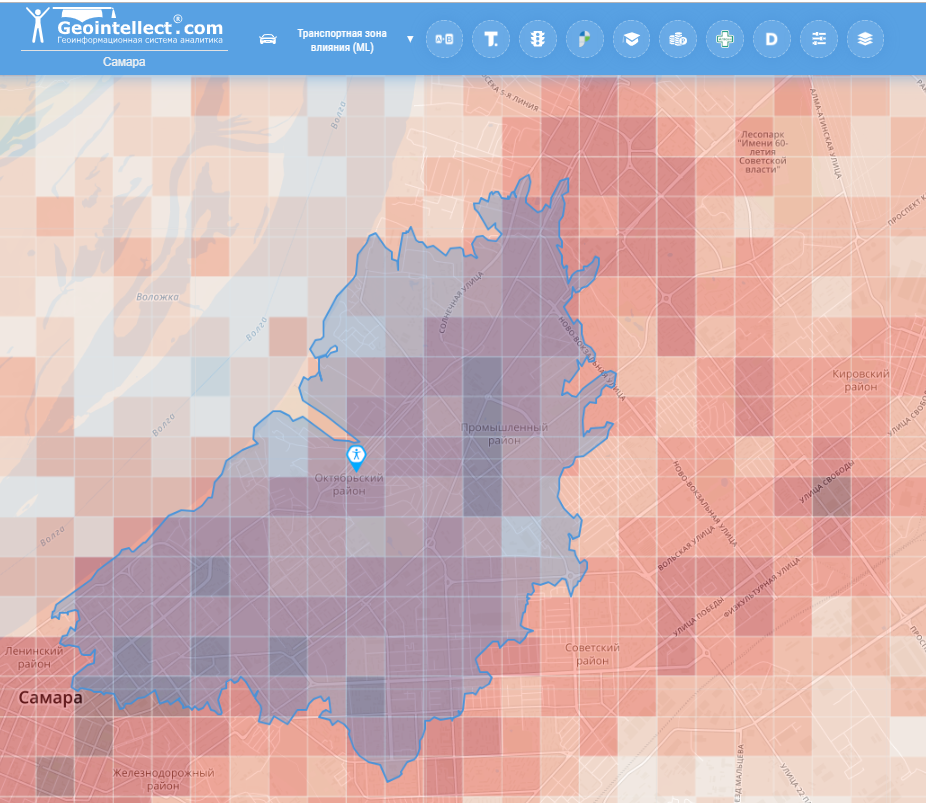Click the car transport mode icon
The height and width of the screenshot is (803, 926).
click(x=267, y=39)
